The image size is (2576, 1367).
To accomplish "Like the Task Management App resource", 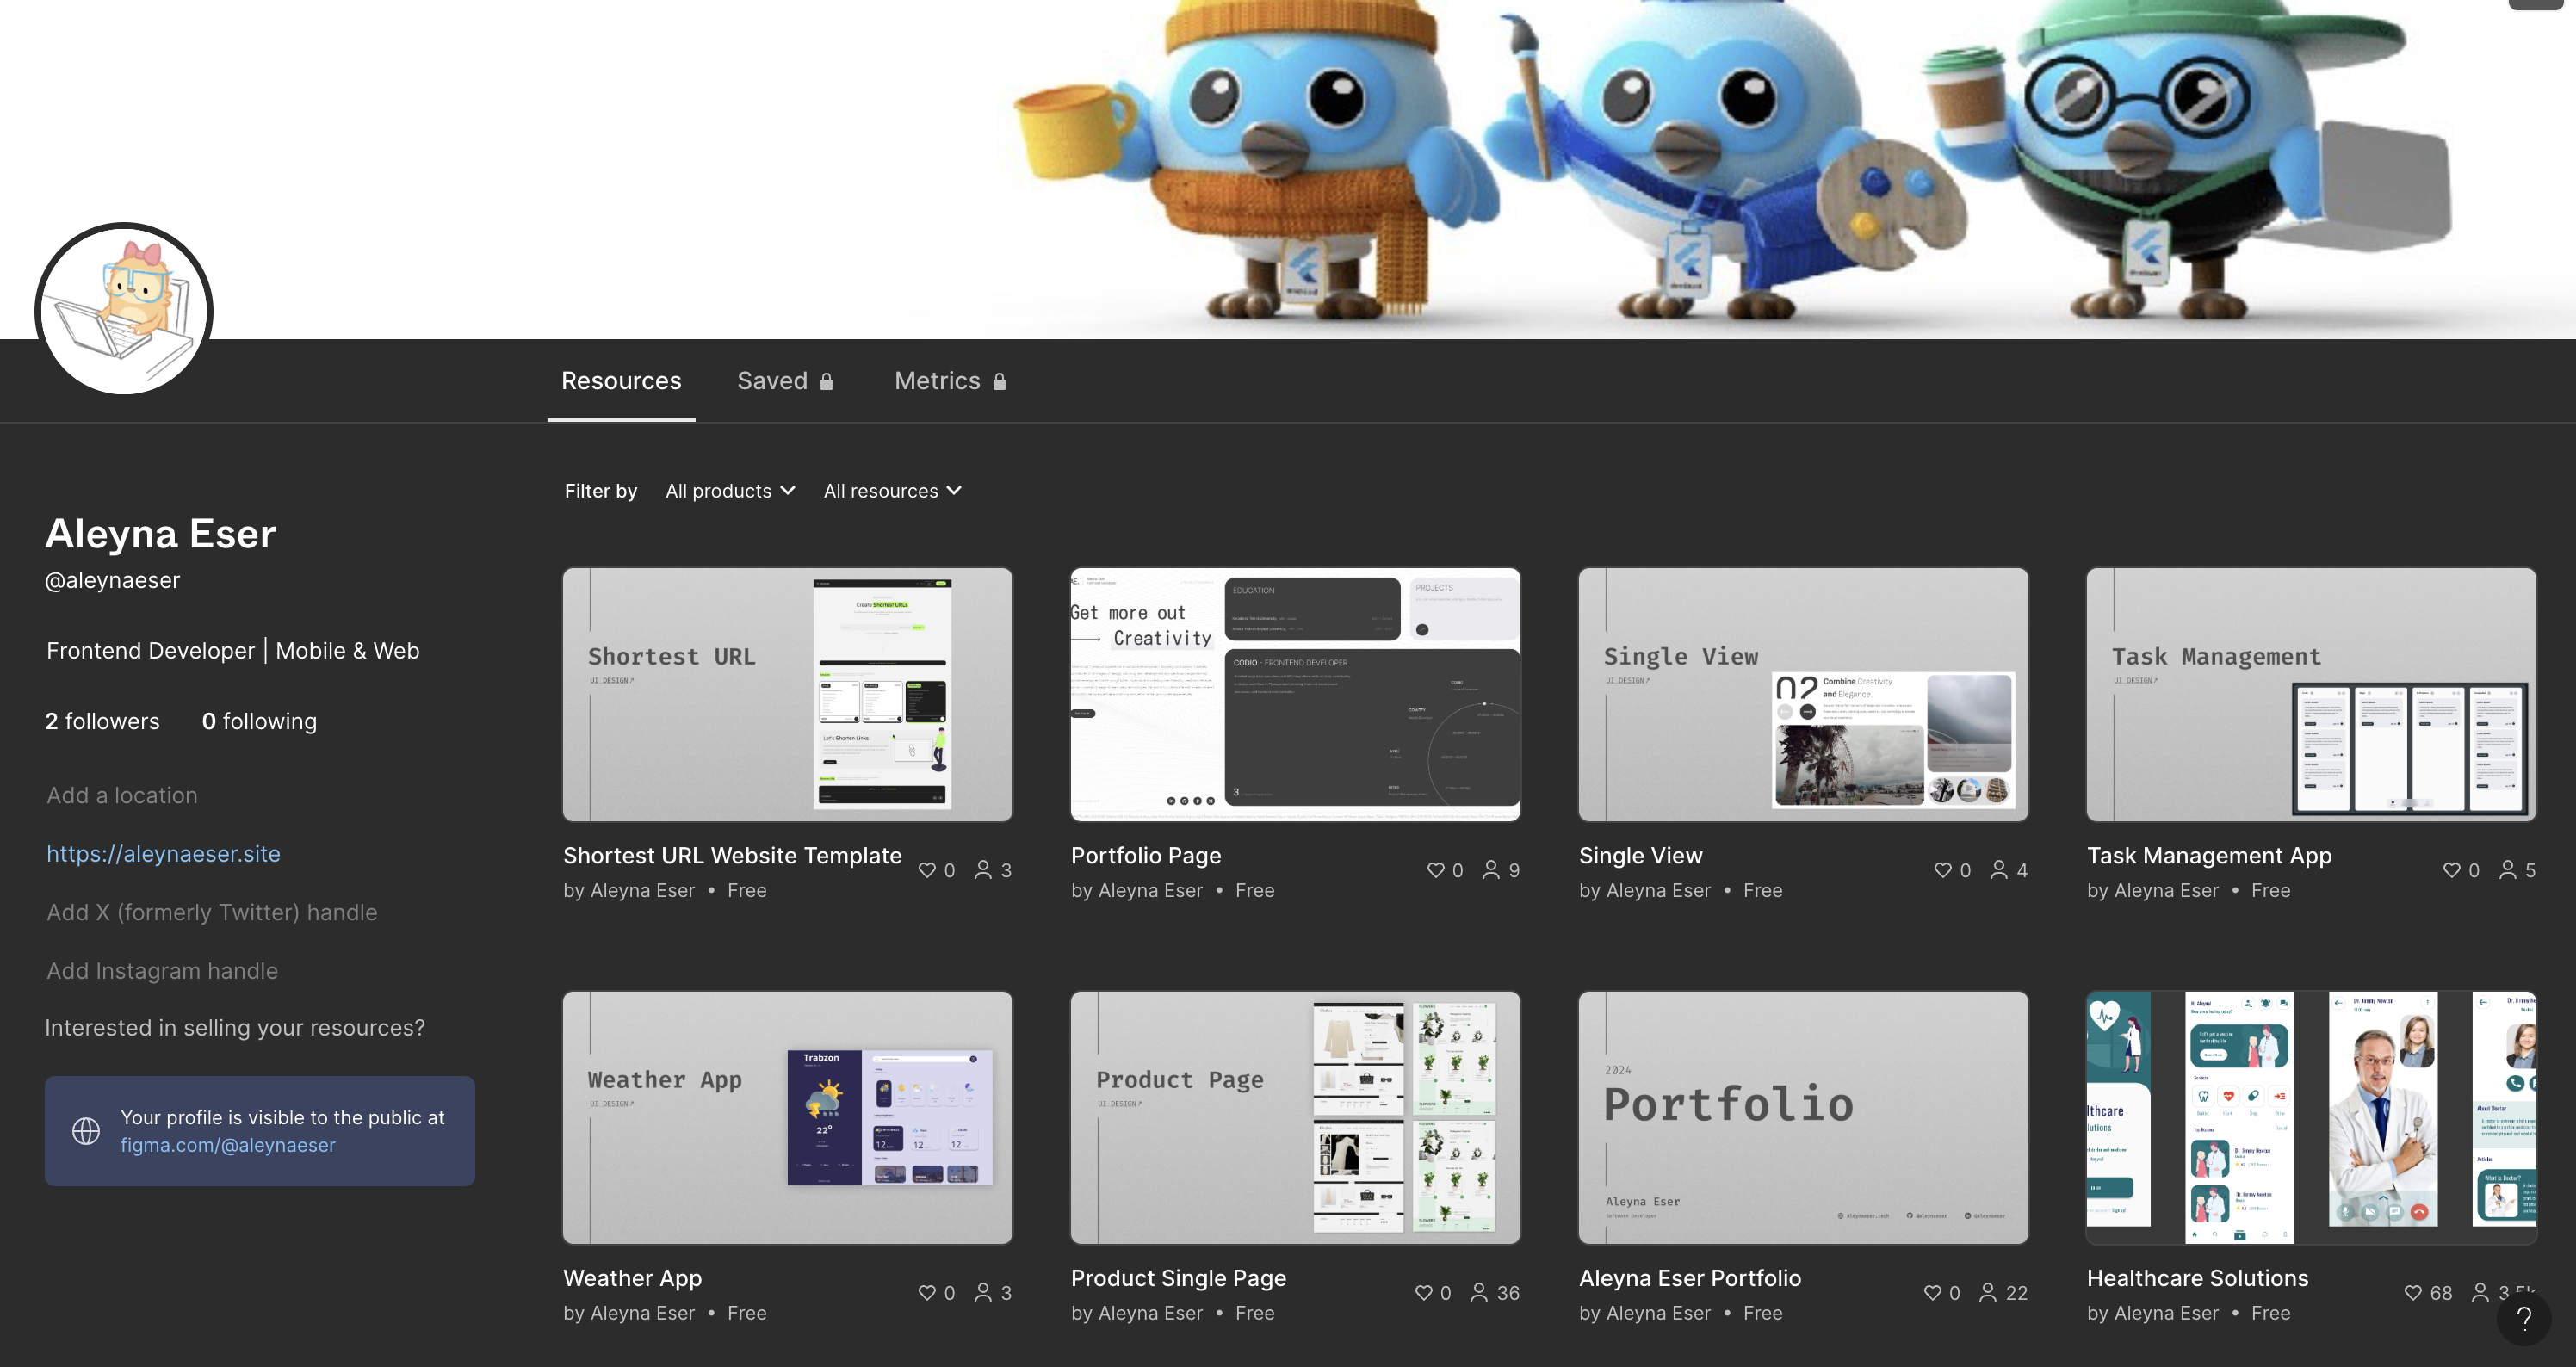I will tap(2451, 870).
